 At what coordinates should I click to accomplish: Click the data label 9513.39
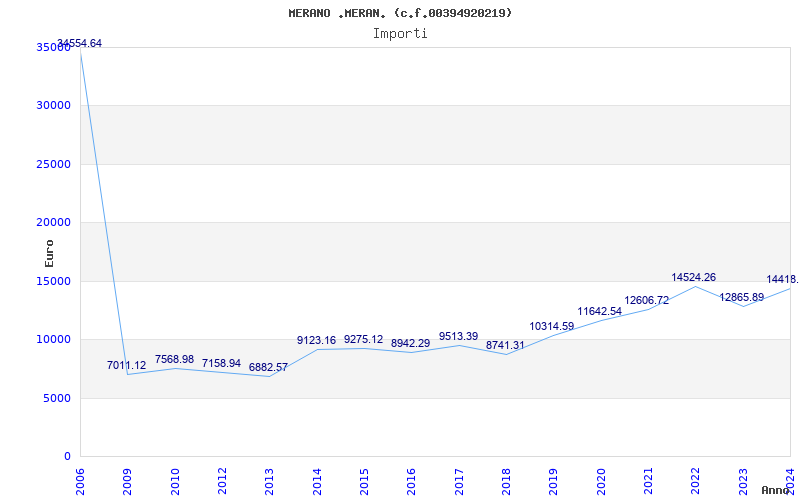coord(459,336)
